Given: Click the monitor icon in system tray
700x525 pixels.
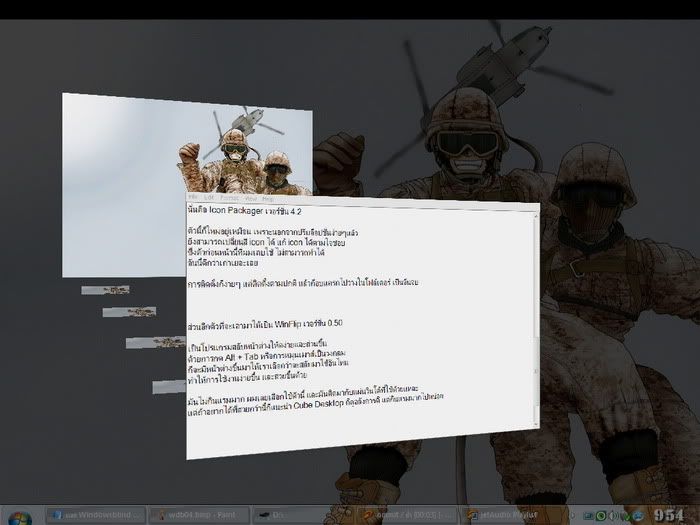Looking at the screenshot, I should (x=589, y=516).
